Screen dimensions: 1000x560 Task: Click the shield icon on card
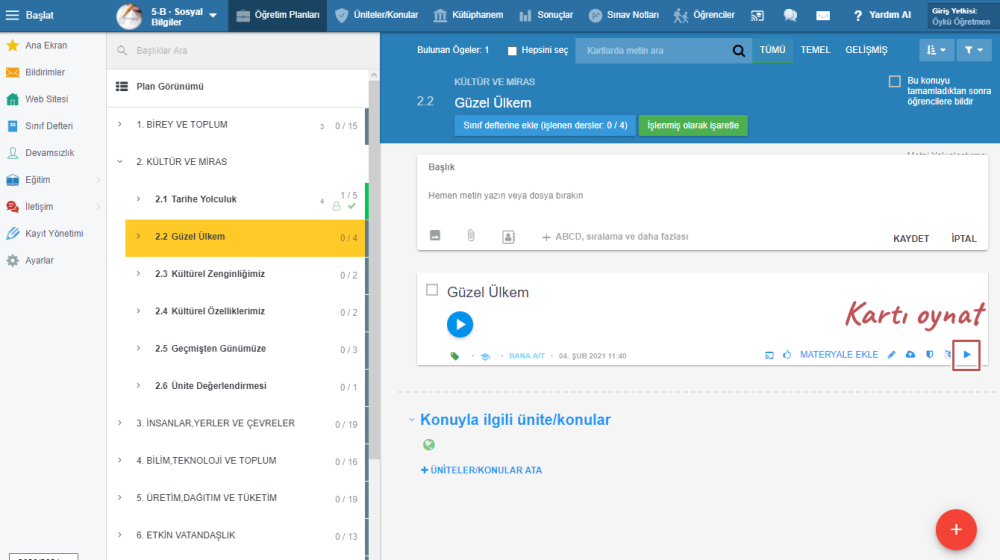pyautogui.click(x=929, y=355)
